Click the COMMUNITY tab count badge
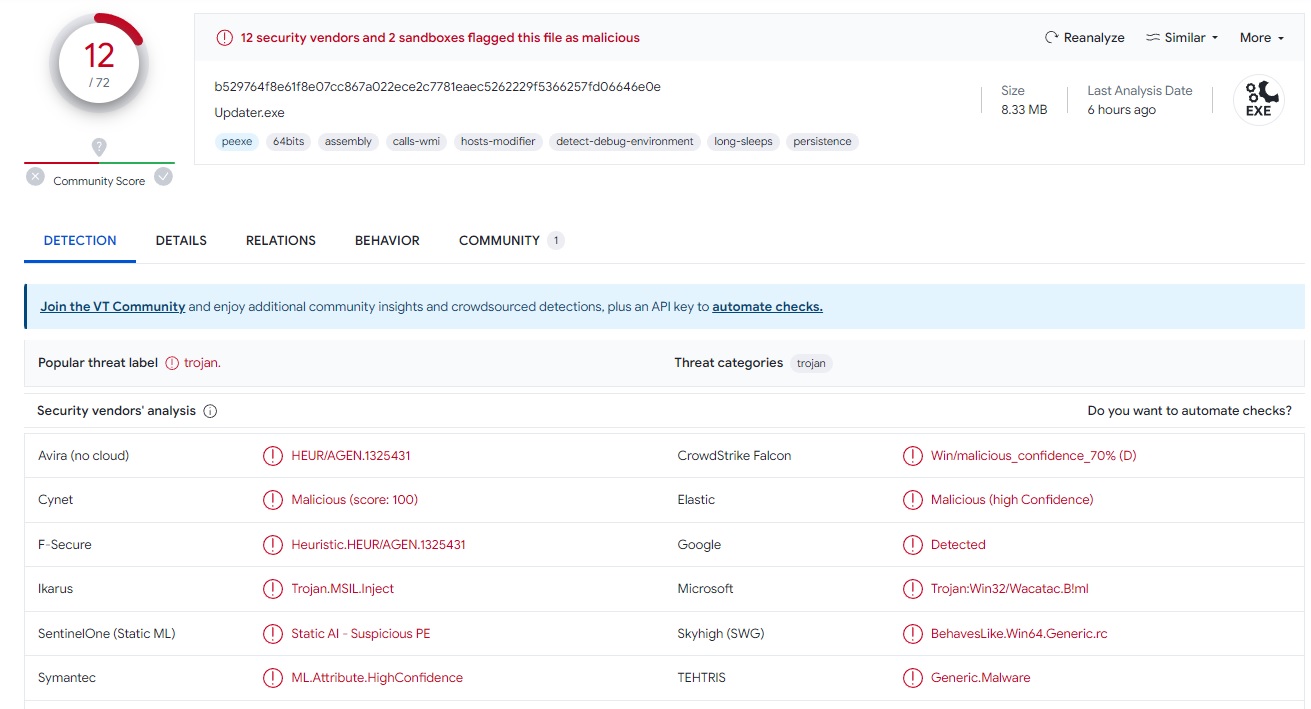This screenshot has height=709, width=1311. coord(556,241)
